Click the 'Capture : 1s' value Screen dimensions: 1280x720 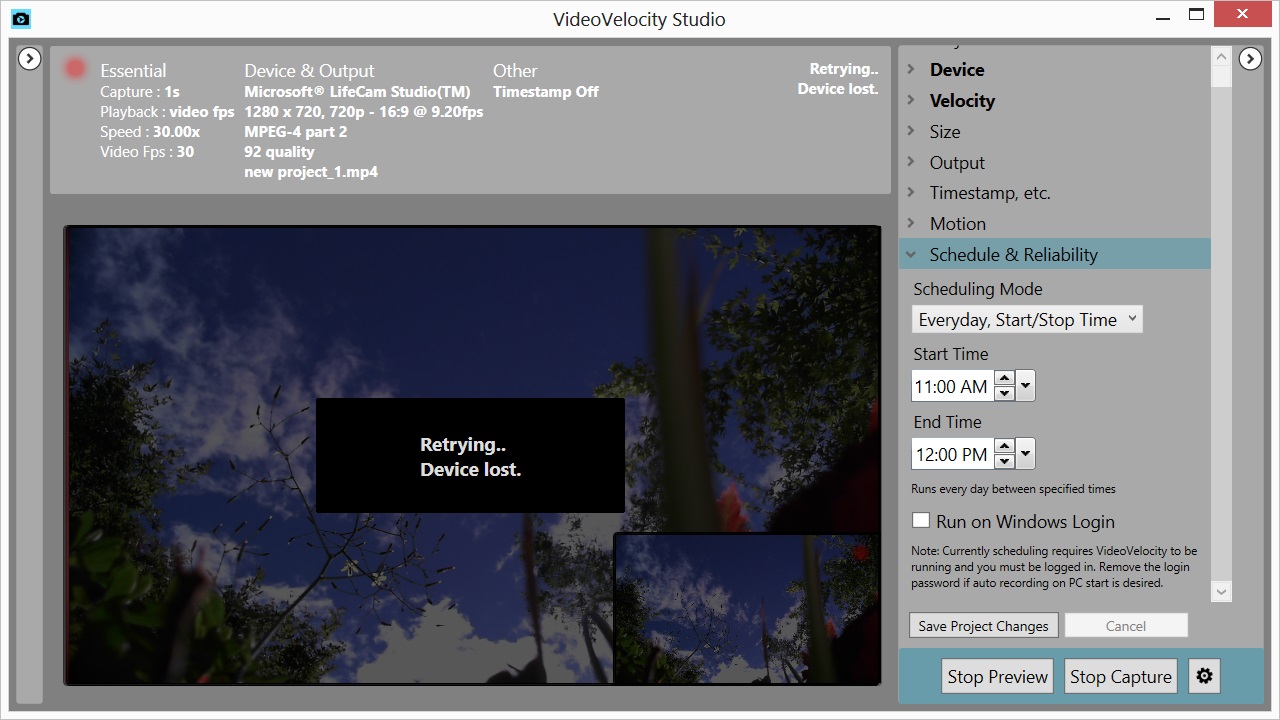(140, 92)
